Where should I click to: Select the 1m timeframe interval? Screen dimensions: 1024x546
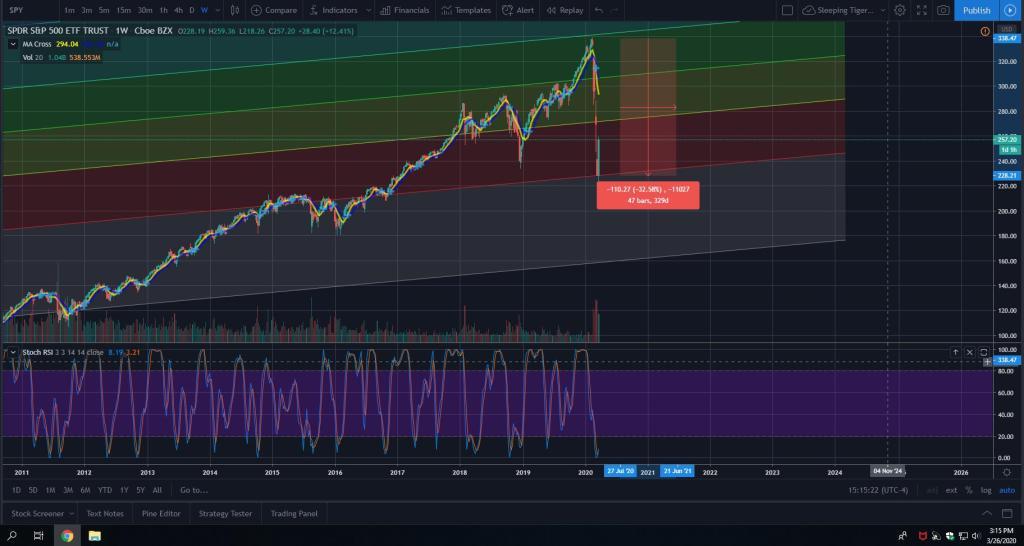click(x=69, y=10)
